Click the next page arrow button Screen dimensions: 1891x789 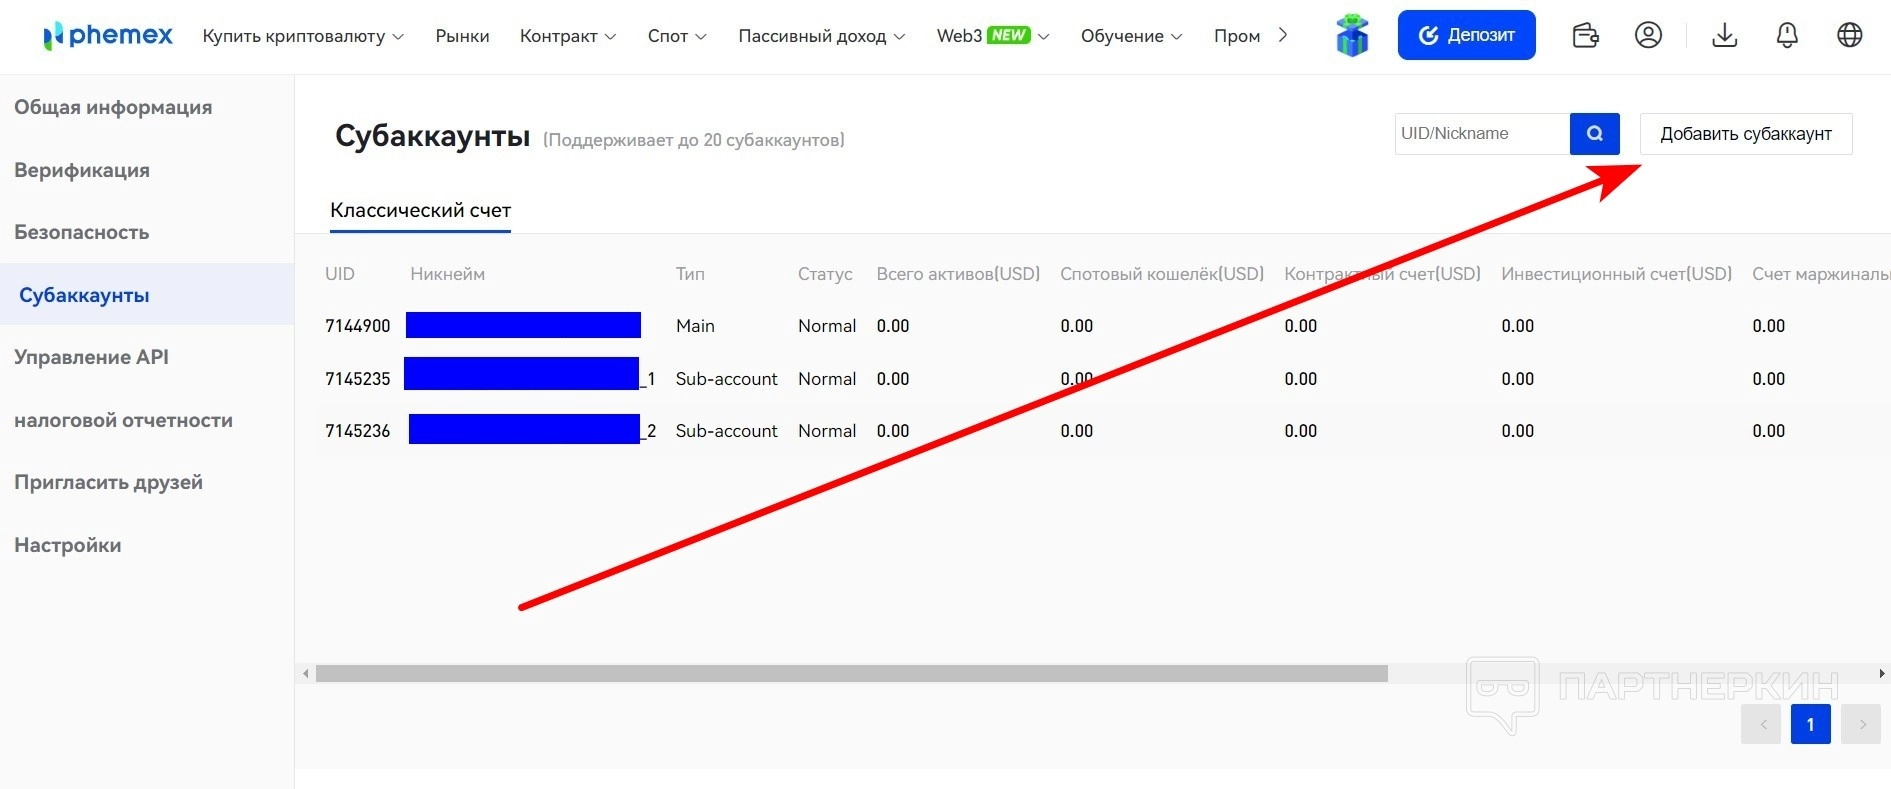[1861, 724]
